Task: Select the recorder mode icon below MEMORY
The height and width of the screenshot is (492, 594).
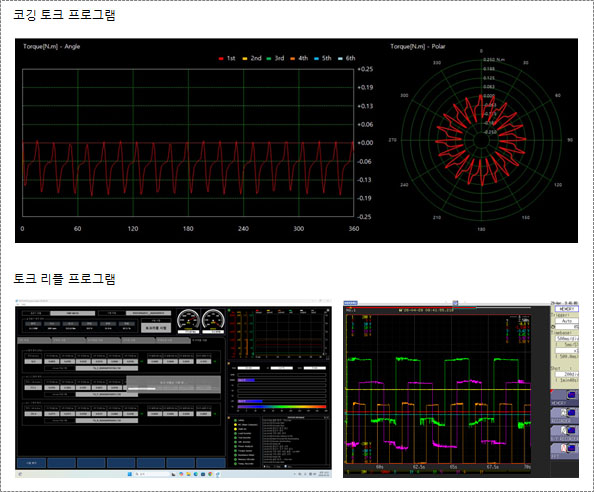Action: tap(564, 415)
